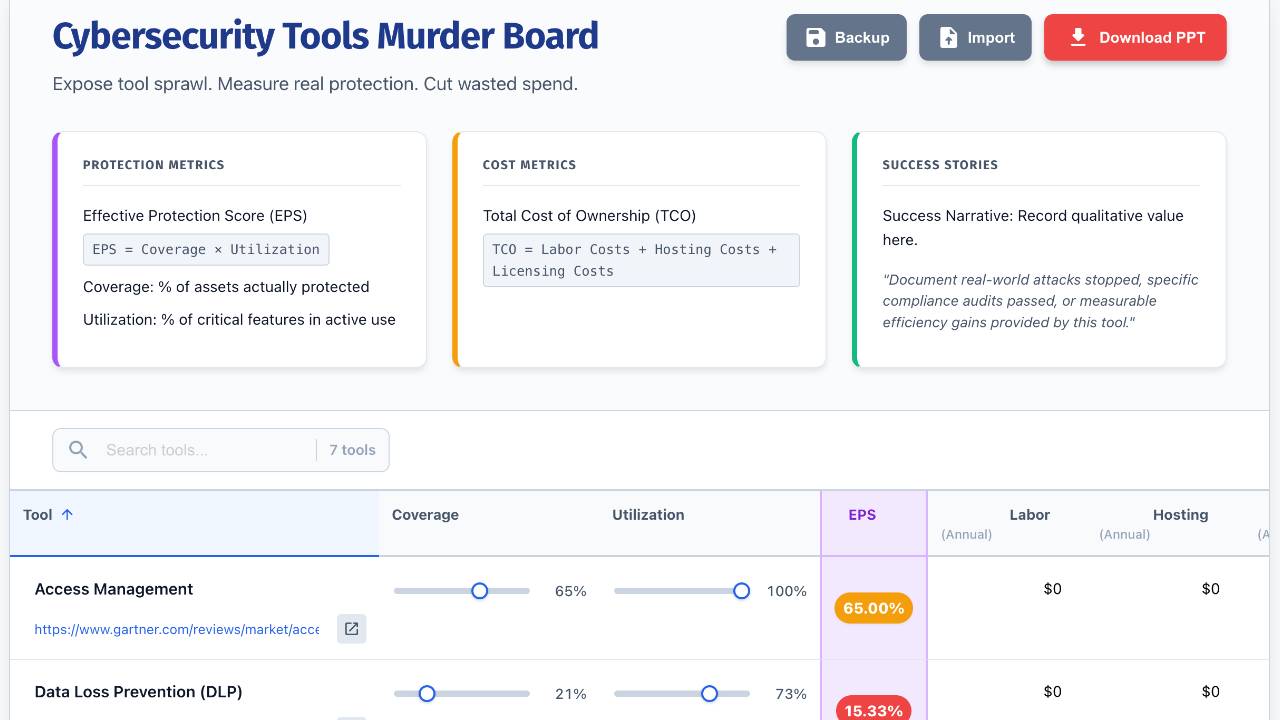Adjust the DLP utilization slider

[x=682, y=694]
